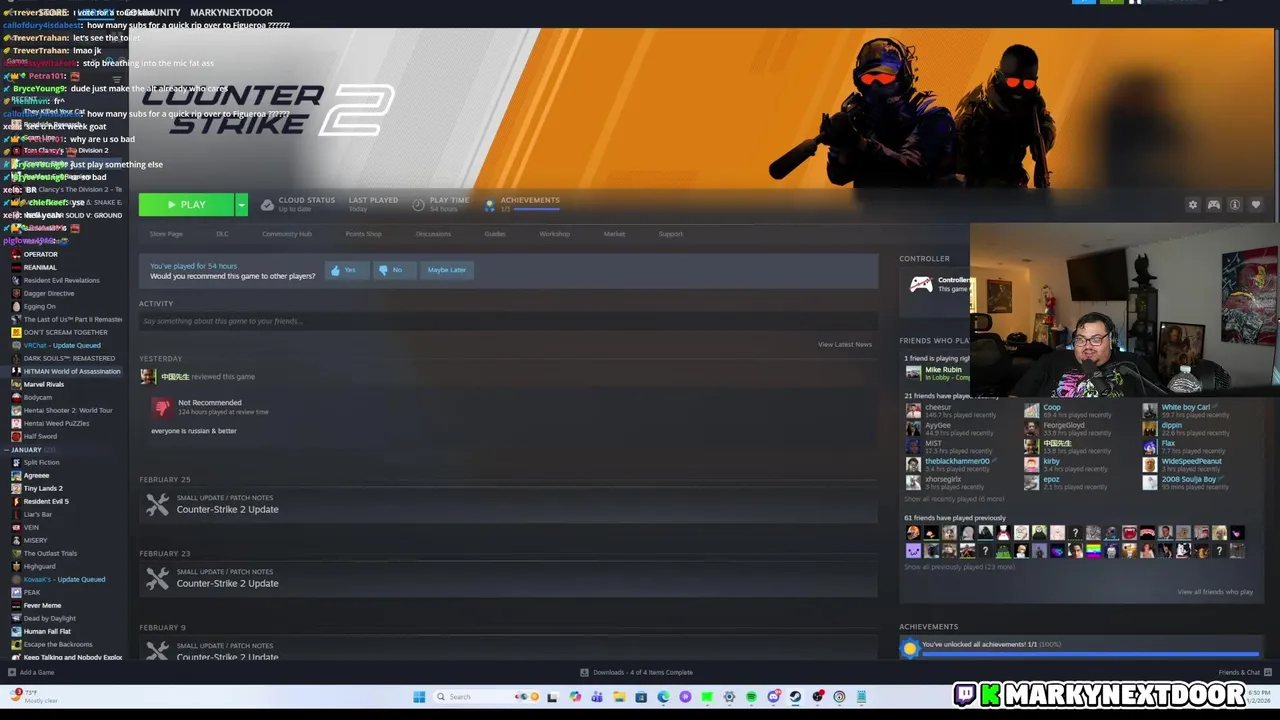The height and width of the screenshot is (720, 1280).
Task: Open the game settings gear icon
Action: (1192, 205)
